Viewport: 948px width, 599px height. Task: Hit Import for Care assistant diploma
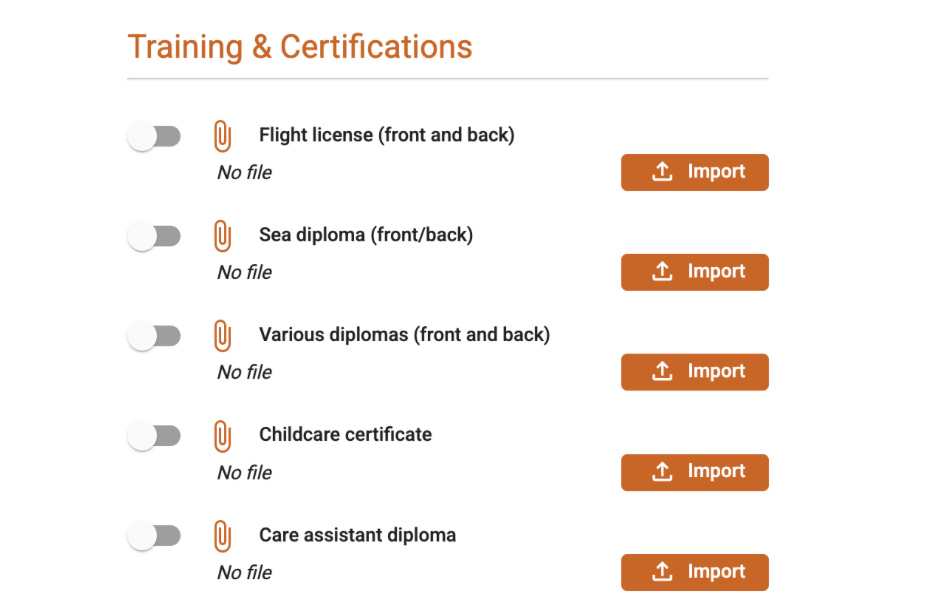pyautogui.click(x=694, y=572)
